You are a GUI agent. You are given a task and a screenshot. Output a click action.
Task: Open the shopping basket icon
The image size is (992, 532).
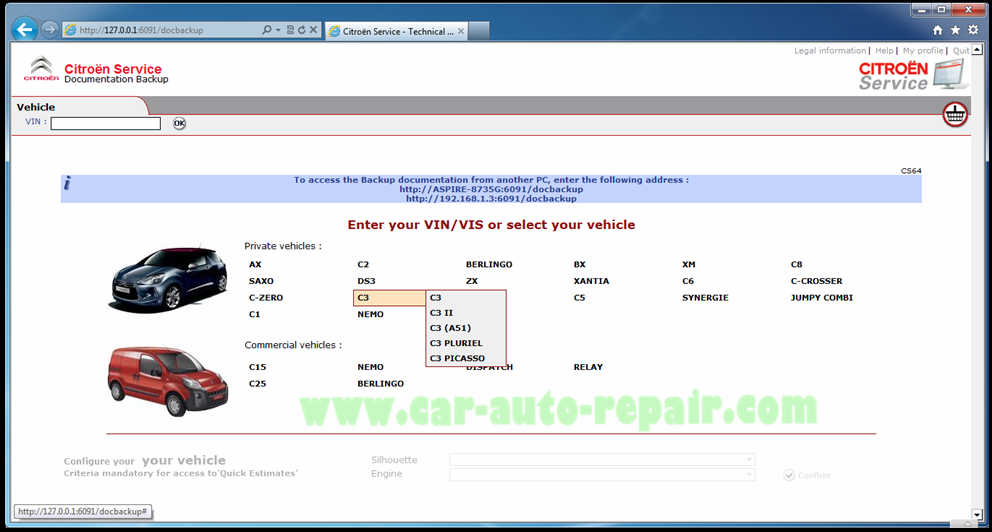(x=955, y=114)
